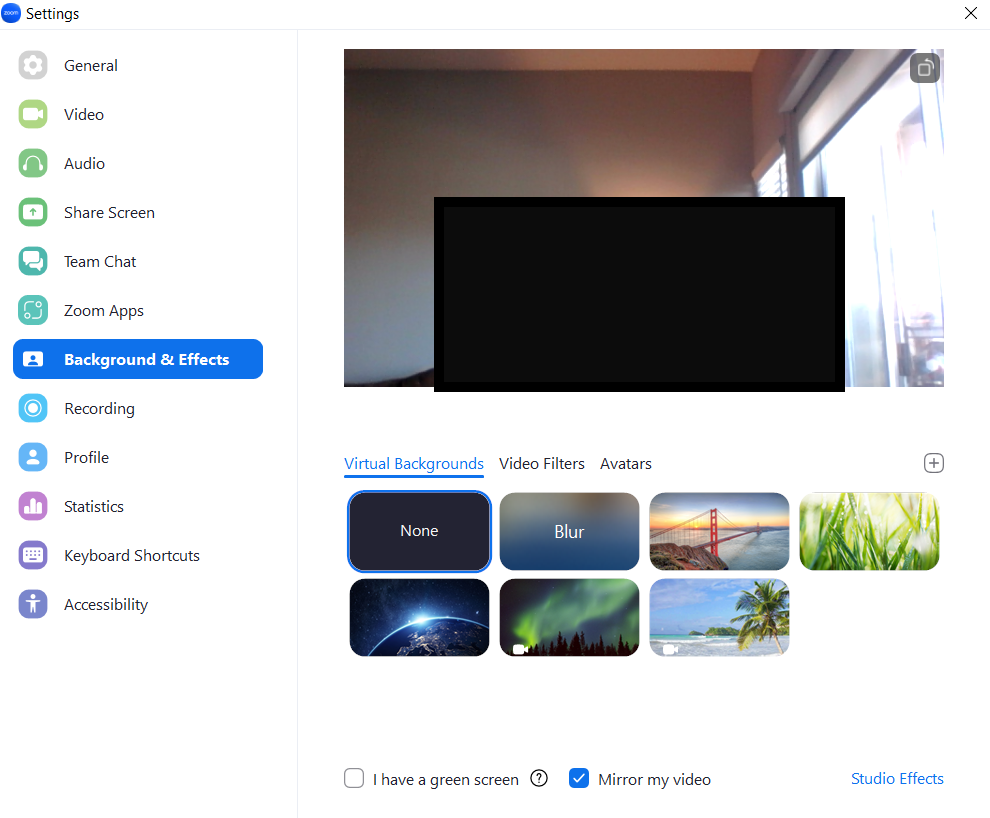The width and height of the screenshot is (990, 818).
Task: Choose the green grass background
Action: (869, 531)
